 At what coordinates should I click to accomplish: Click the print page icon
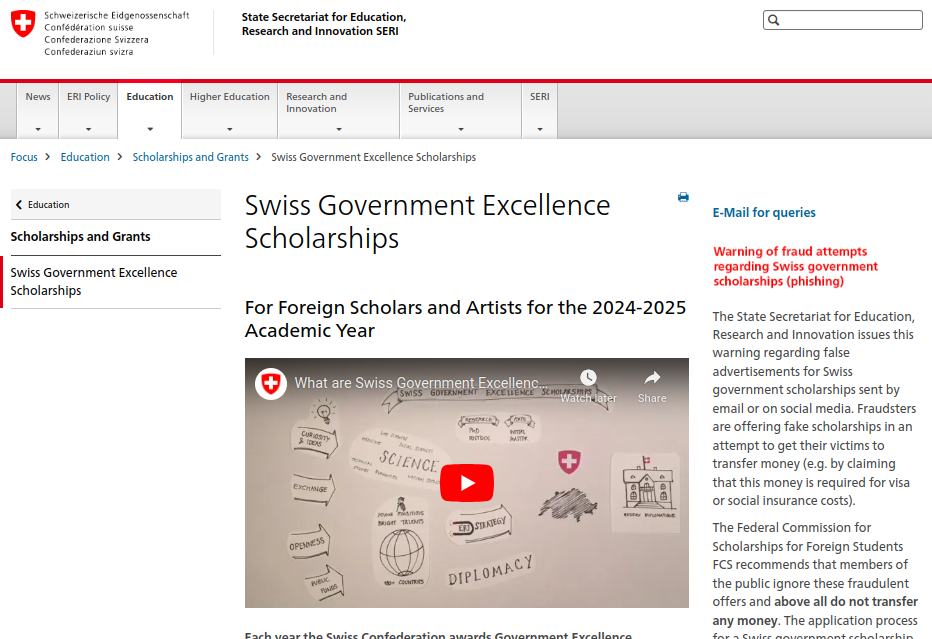683,197
